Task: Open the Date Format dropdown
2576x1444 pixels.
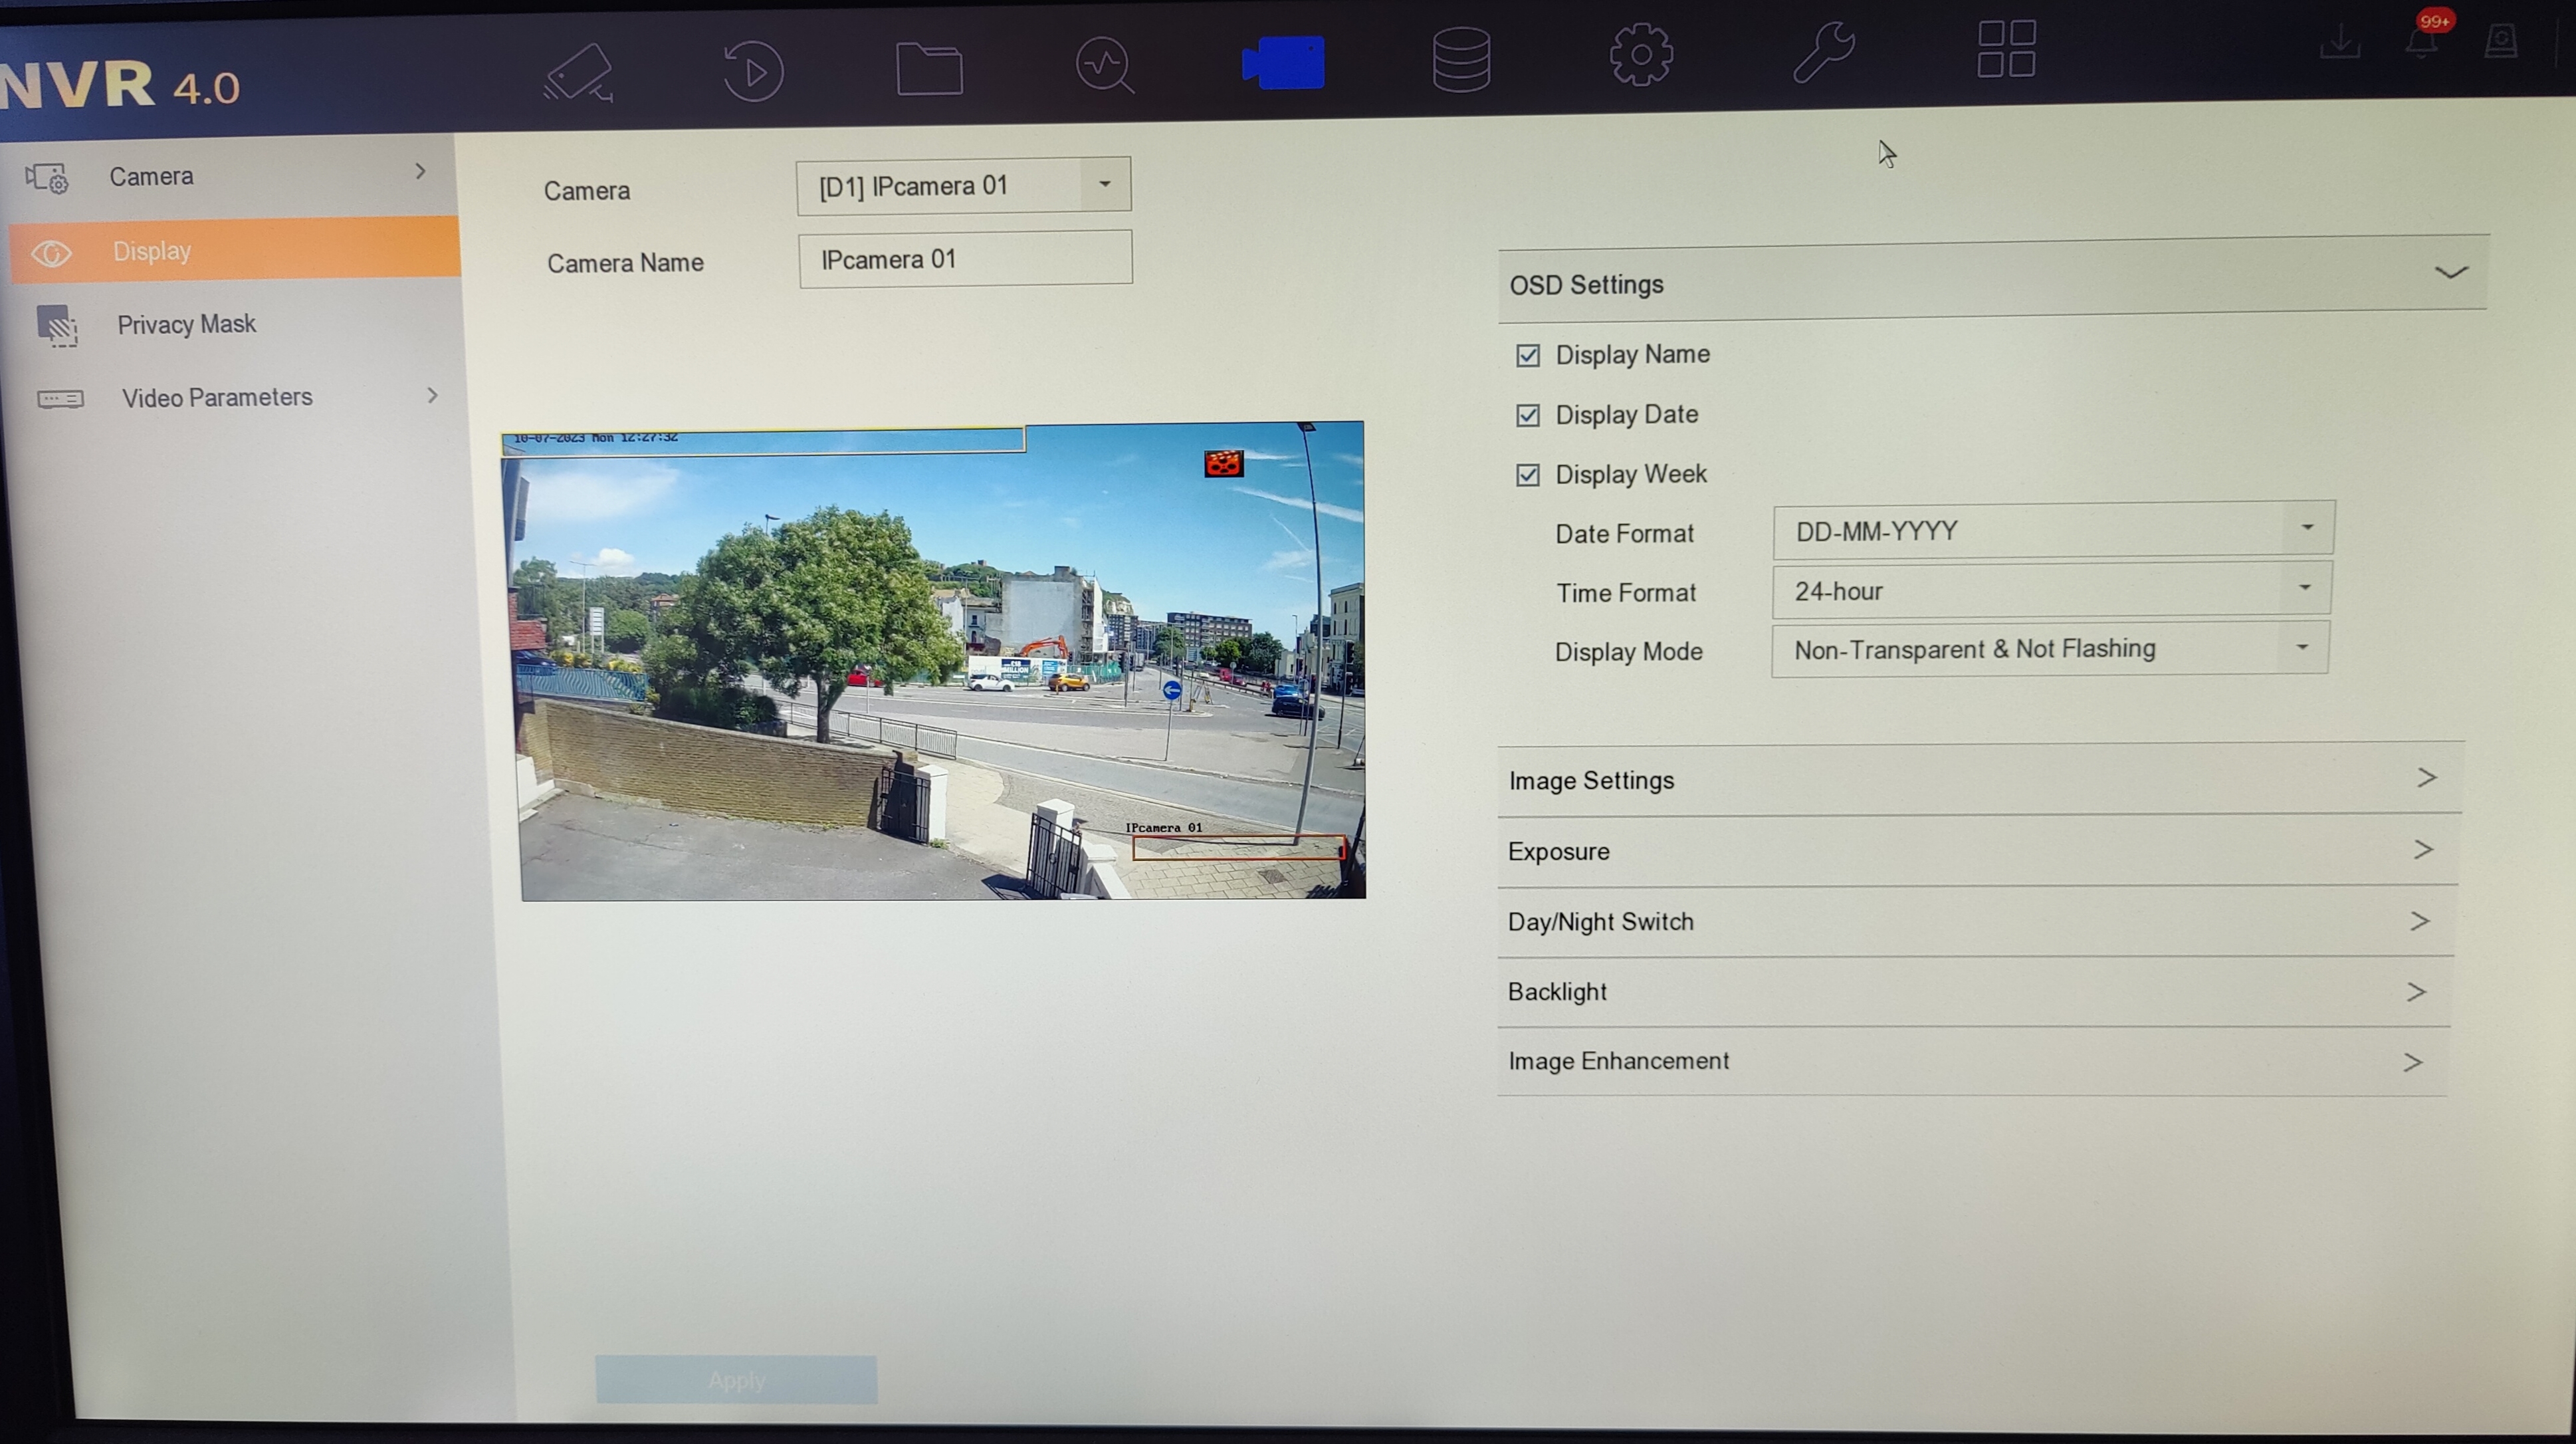Action: pos(2053,530)
